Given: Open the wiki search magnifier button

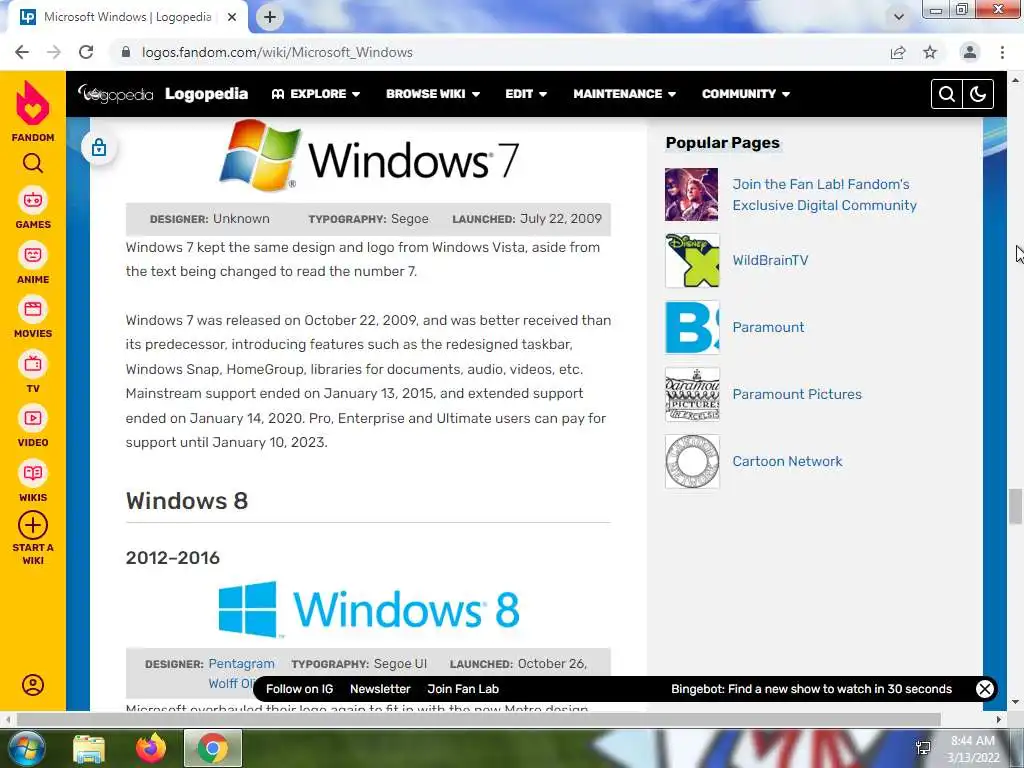Looking at the screenshot, I should (x=947, y=94).
